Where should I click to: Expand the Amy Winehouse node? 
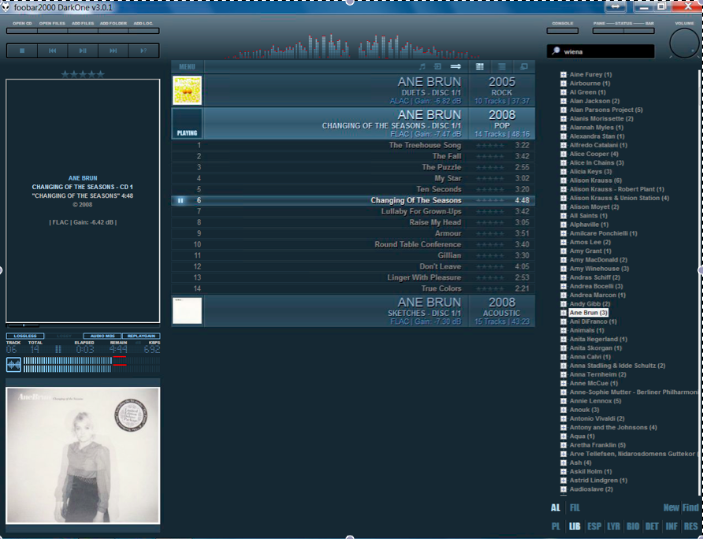pos(563,269)
